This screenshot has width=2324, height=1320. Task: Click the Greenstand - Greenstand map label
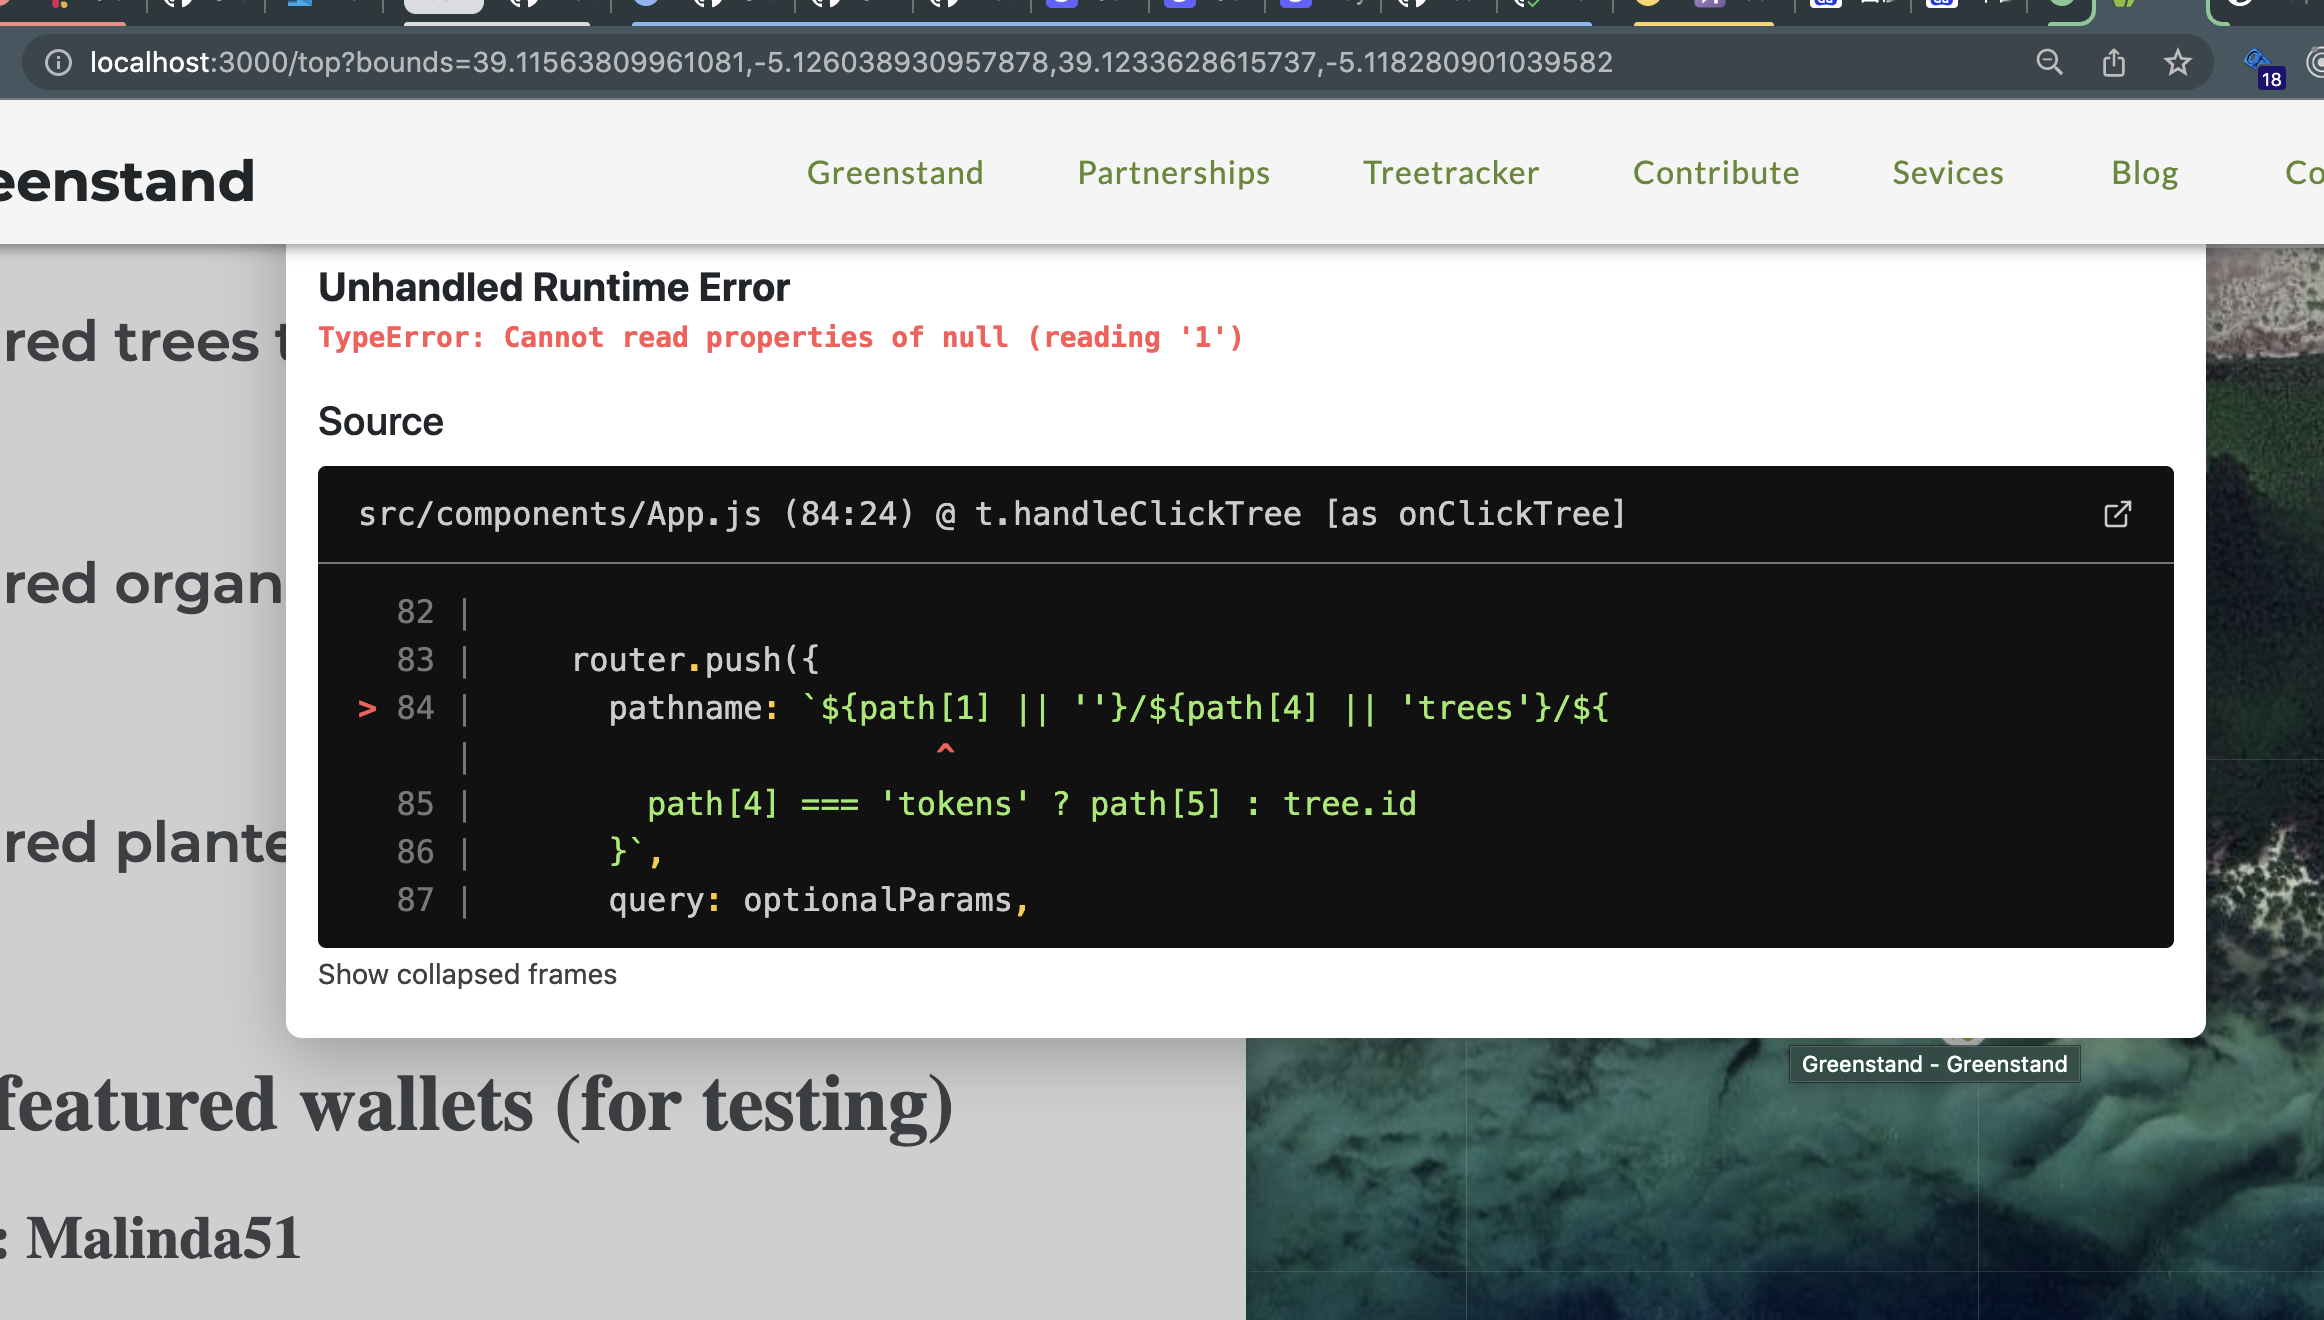[x=1933, y=1064]
